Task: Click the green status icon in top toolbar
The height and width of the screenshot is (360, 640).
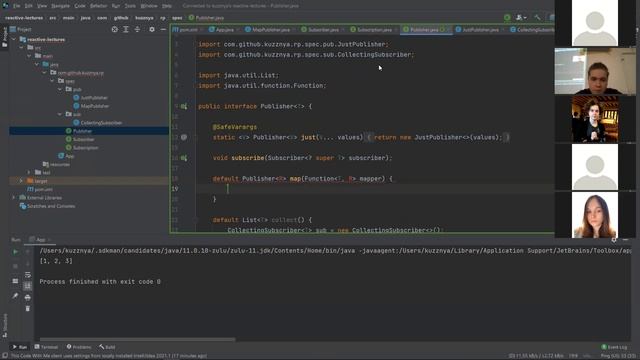Action: [x=507, y=18]
